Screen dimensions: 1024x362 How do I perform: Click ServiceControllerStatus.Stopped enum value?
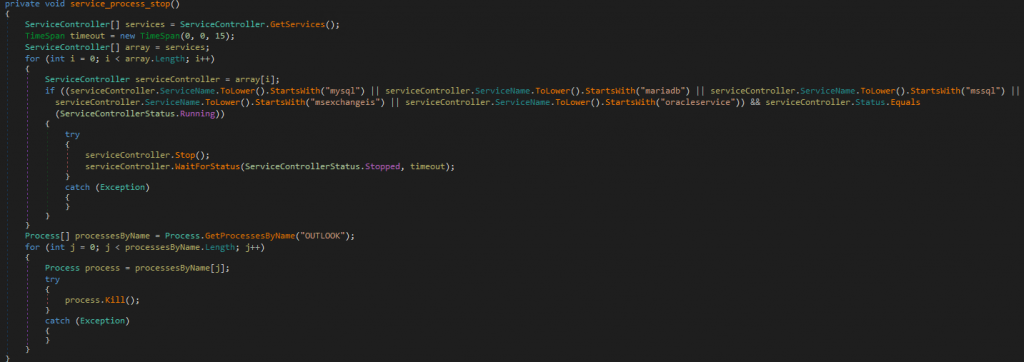pyautogui.click(x=321, y=167)
